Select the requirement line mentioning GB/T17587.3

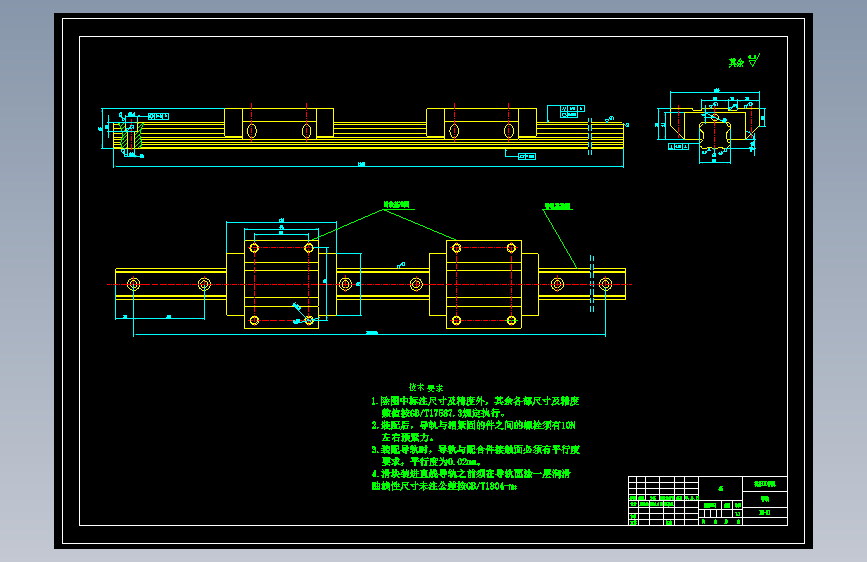pos(443,413)
